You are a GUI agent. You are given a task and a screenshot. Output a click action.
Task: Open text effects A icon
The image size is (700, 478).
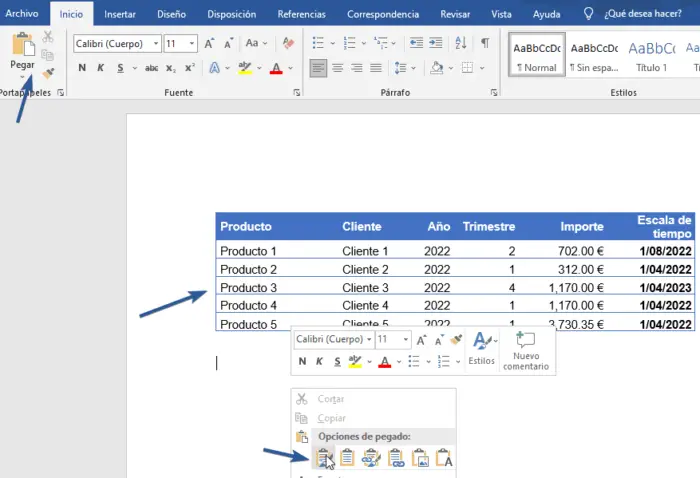coord(215,68)
